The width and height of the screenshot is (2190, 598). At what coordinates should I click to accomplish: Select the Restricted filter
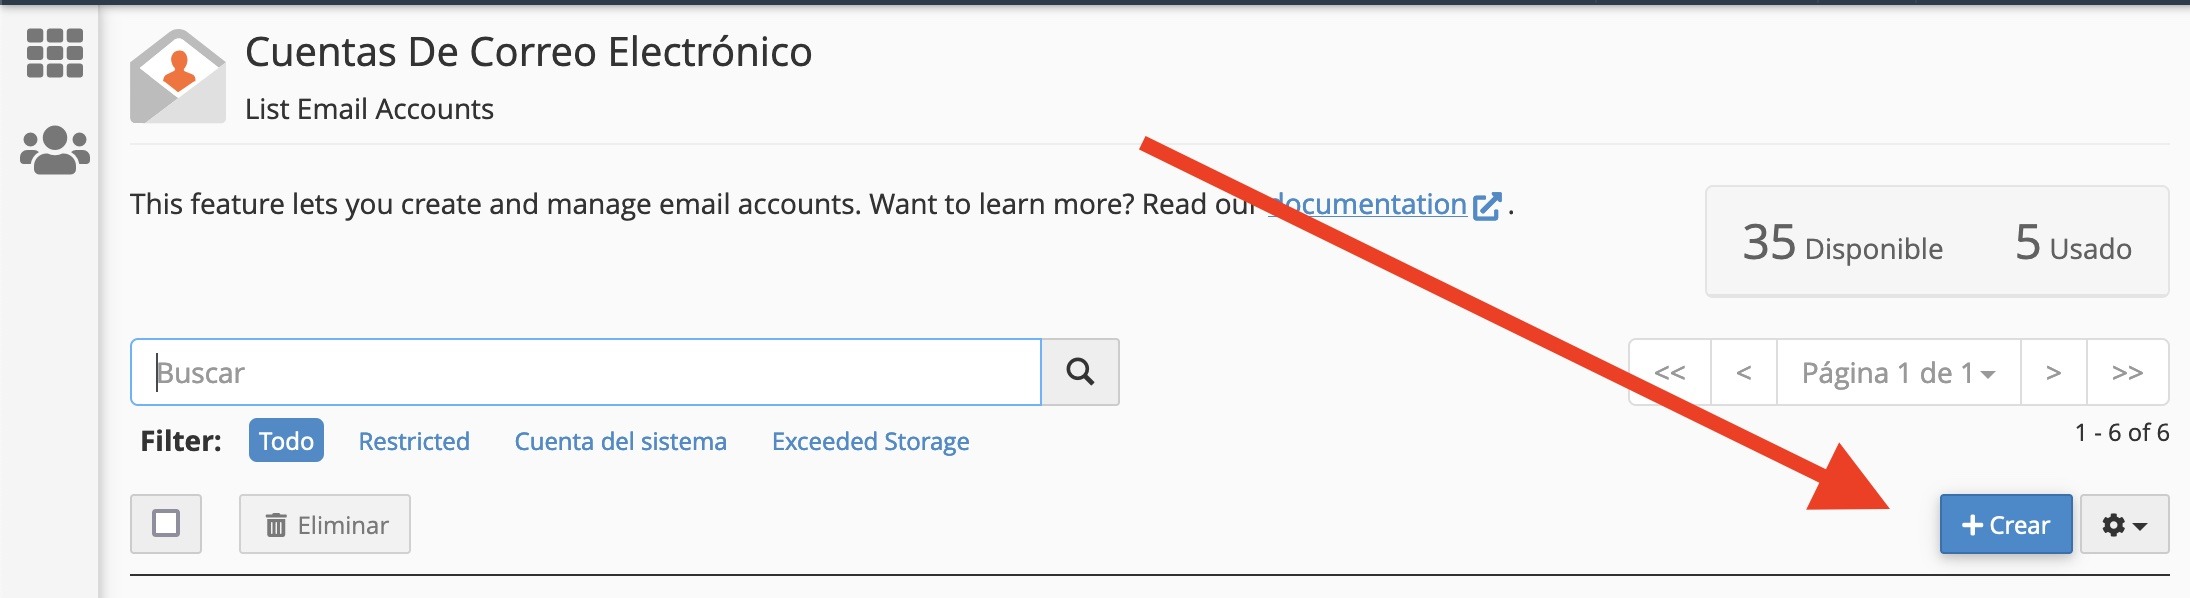tap(414, 441)
